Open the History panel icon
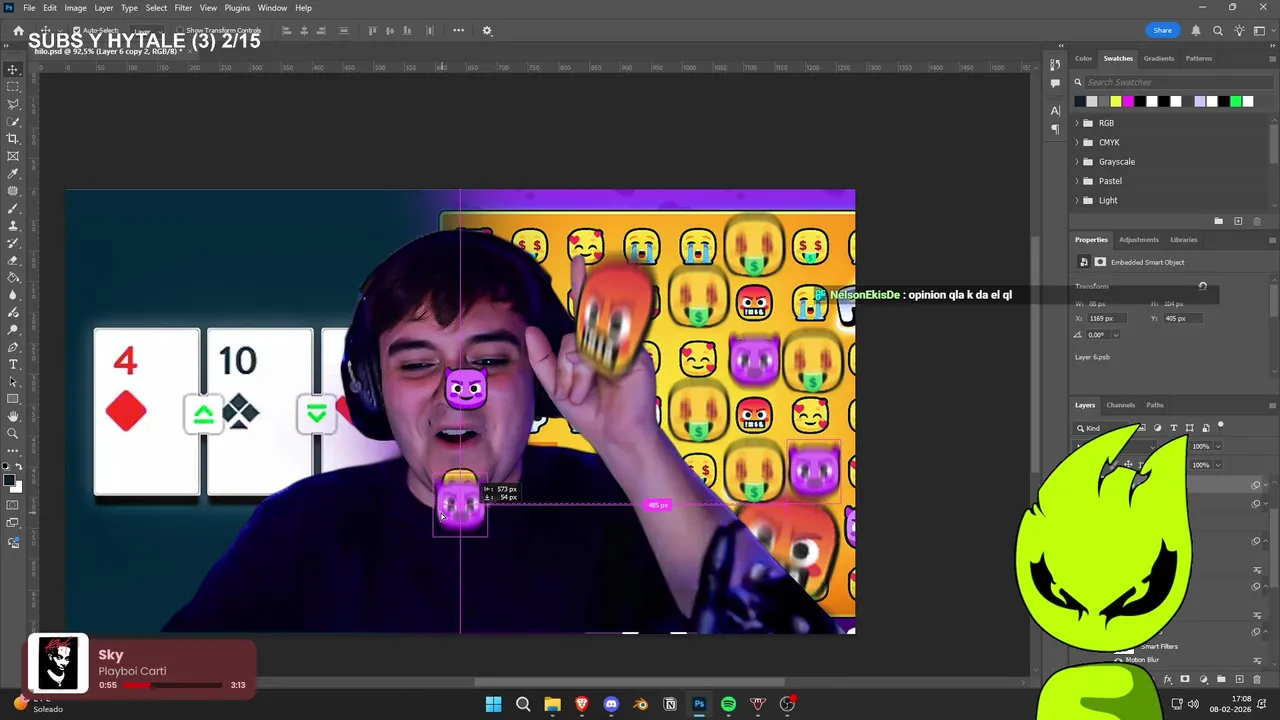Viewport: 1280px width, 720px height. (1055, 65)
